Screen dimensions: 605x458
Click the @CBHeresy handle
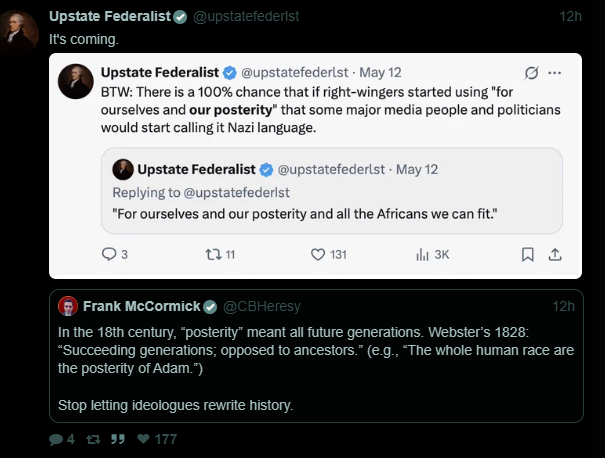point(262,306)
